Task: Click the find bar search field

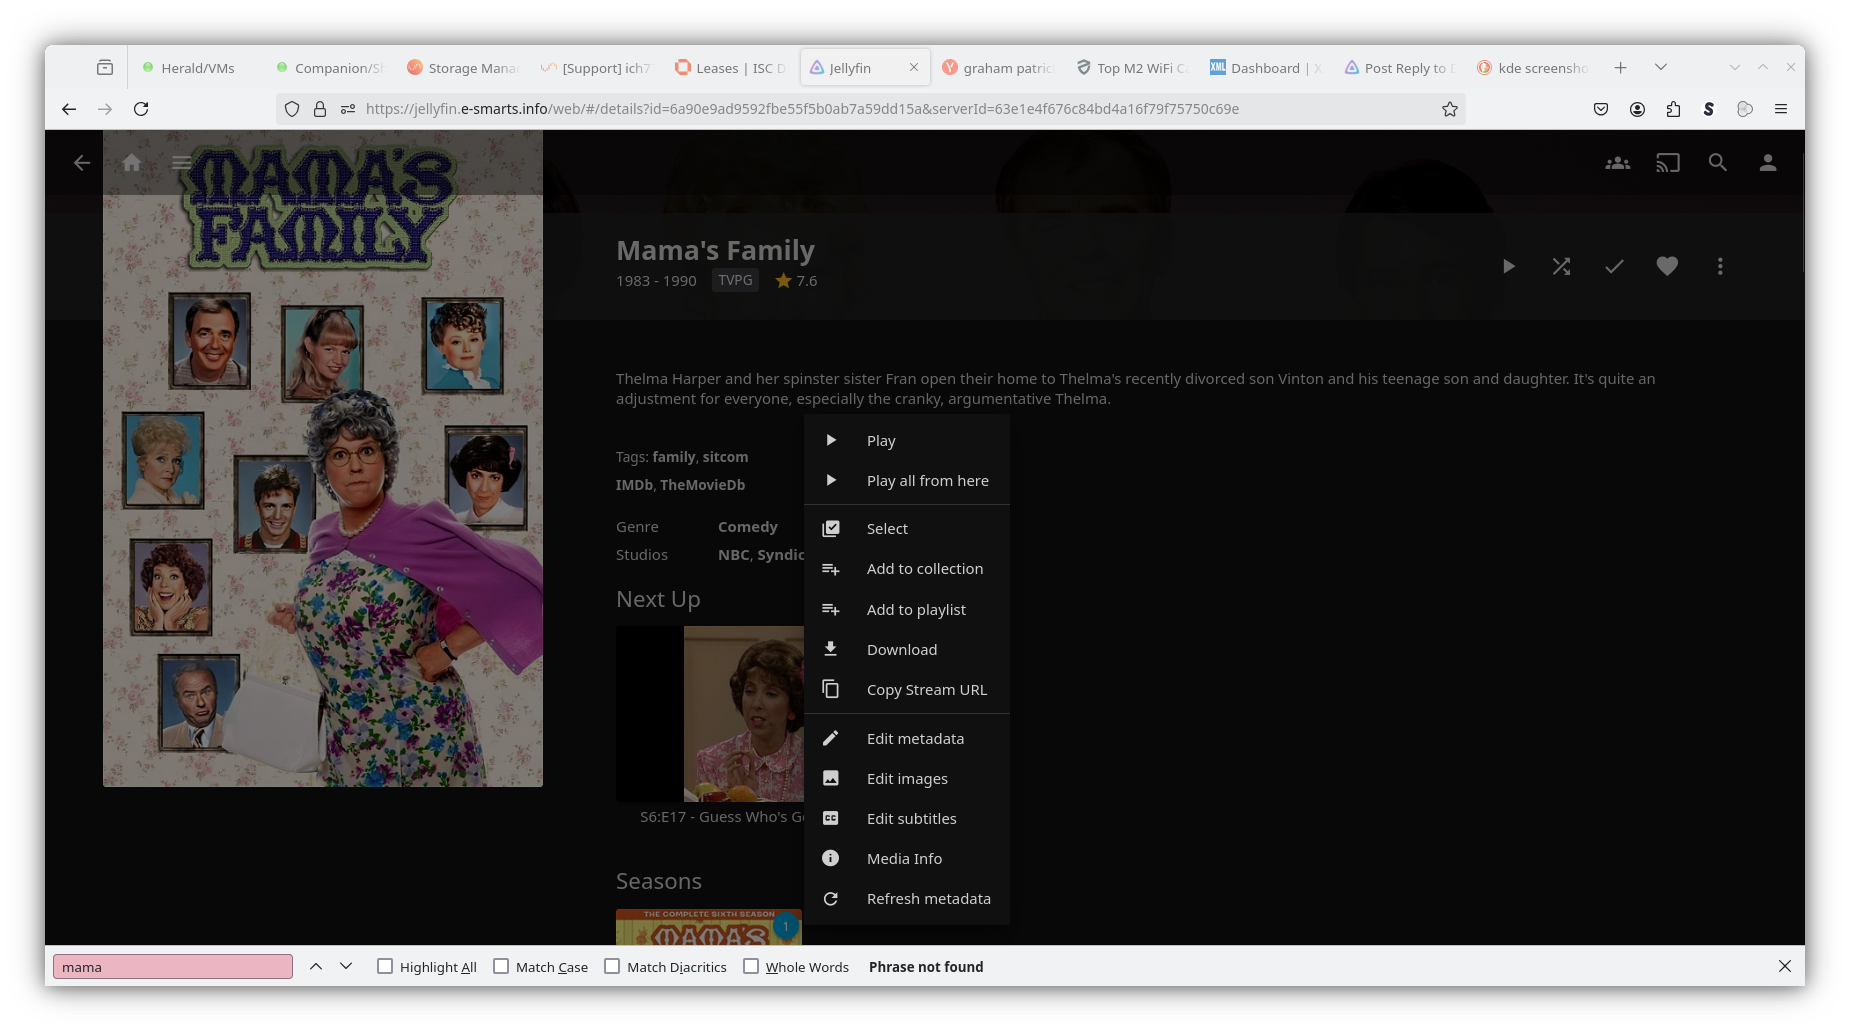Action: (173, 967)
